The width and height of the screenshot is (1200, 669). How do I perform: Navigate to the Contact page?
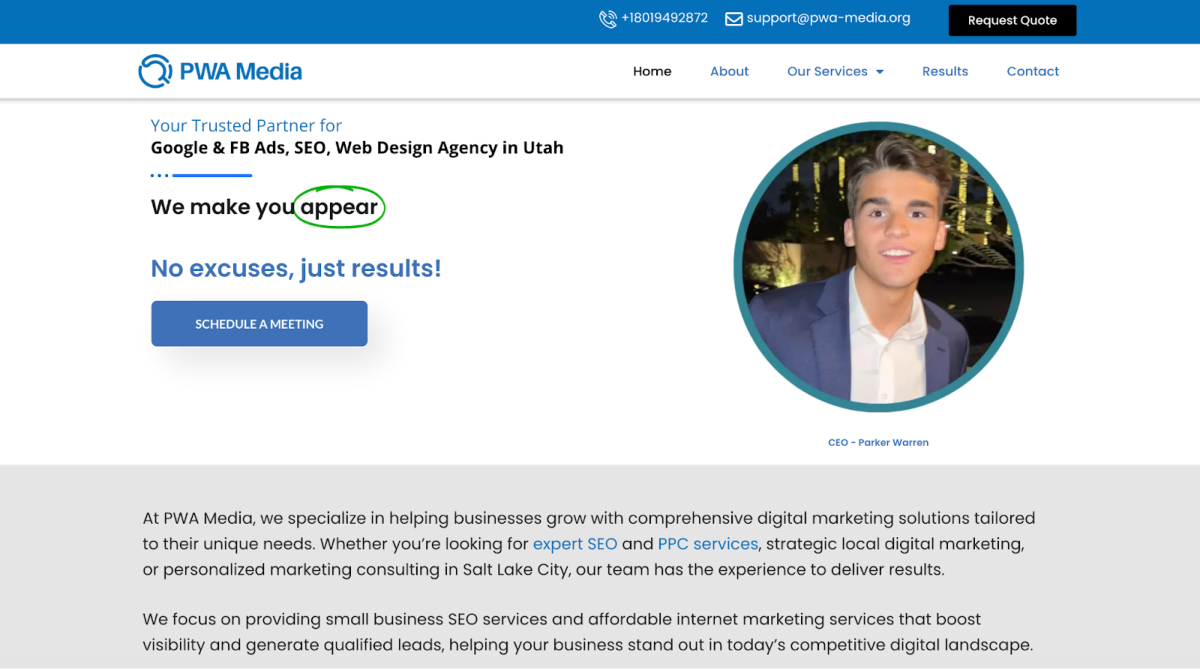(1032, 72)
